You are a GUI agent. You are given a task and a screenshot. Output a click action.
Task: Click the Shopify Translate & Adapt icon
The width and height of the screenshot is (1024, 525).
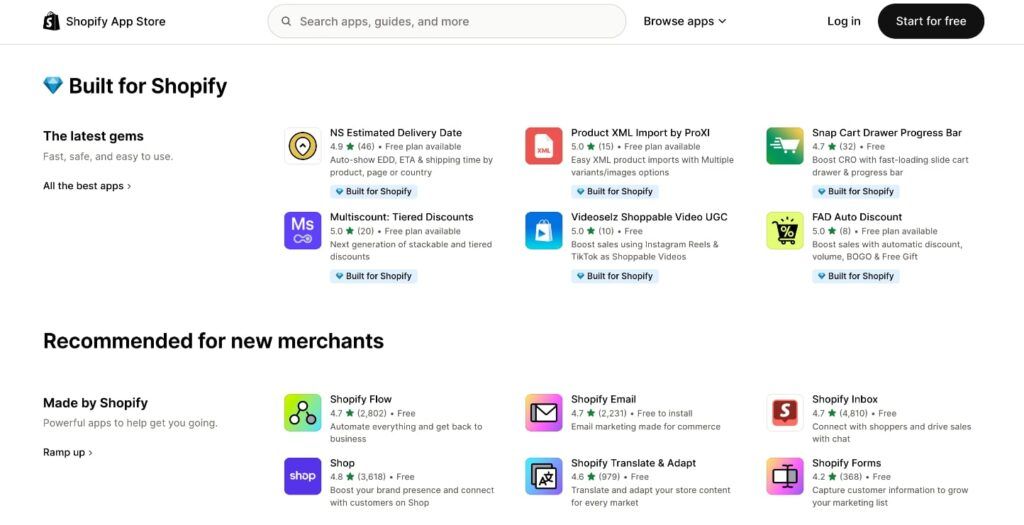coord(543,476)
